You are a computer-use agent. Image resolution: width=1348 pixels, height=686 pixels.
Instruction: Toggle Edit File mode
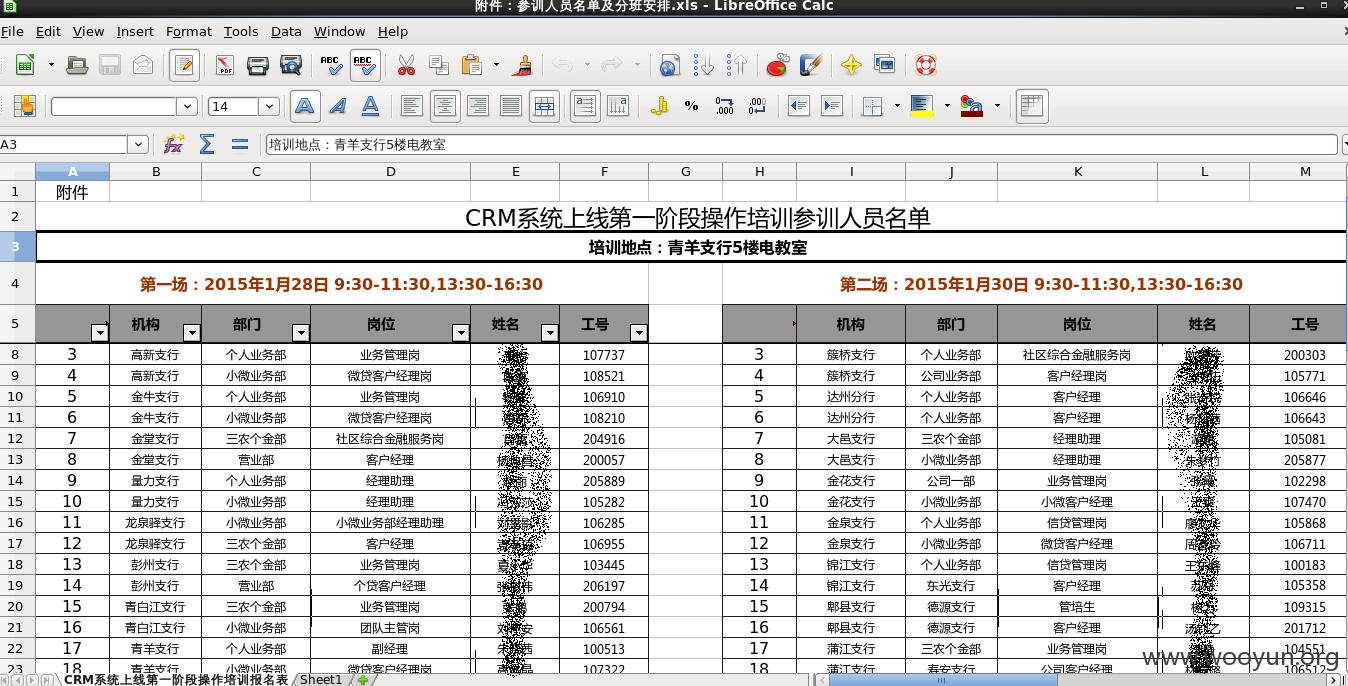pos(184,66)
